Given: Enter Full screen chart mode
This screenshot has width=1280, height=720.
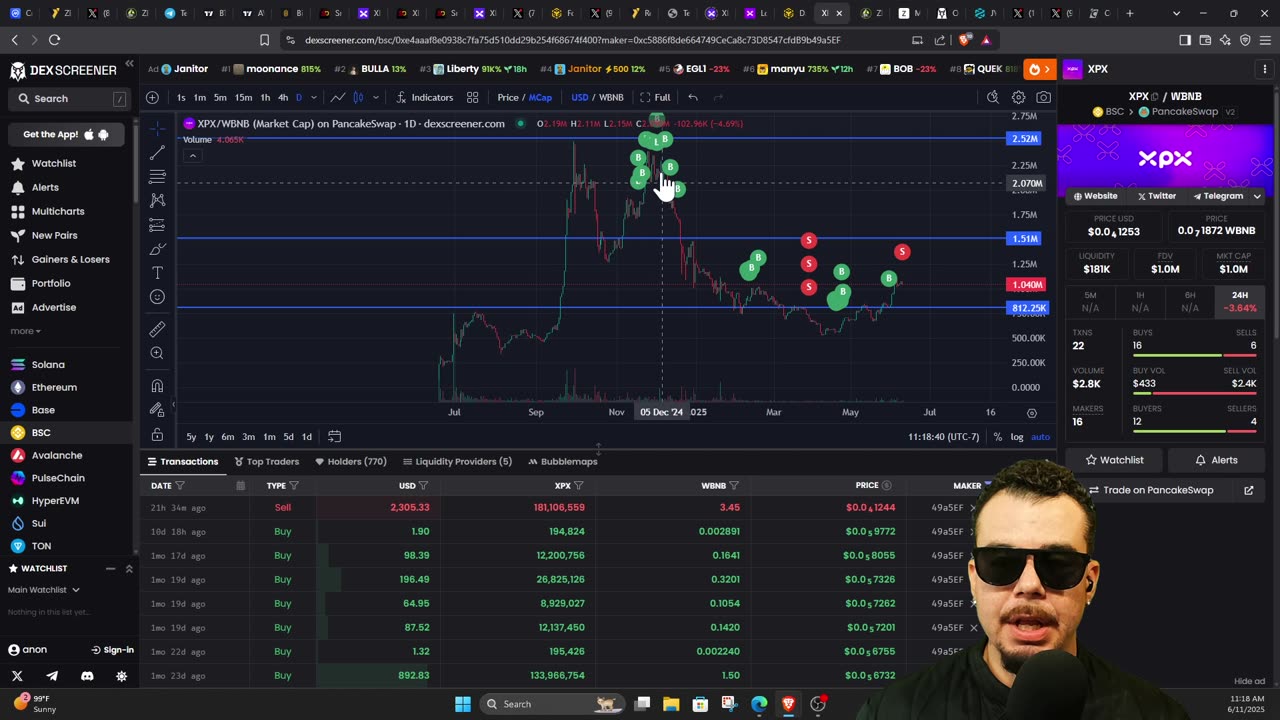Looking at the screenshot, I should click(x=655, y=97).
